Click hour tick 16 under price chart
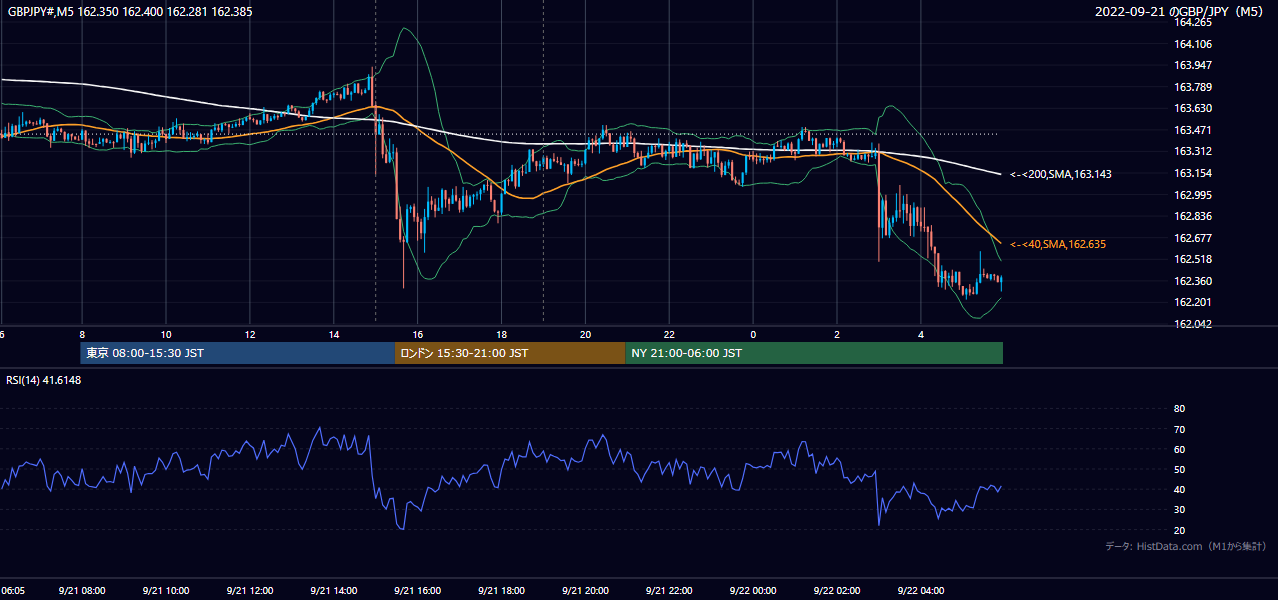Image resolution: width=1278 pixels, height=600 pixels. tap(418, 334)
